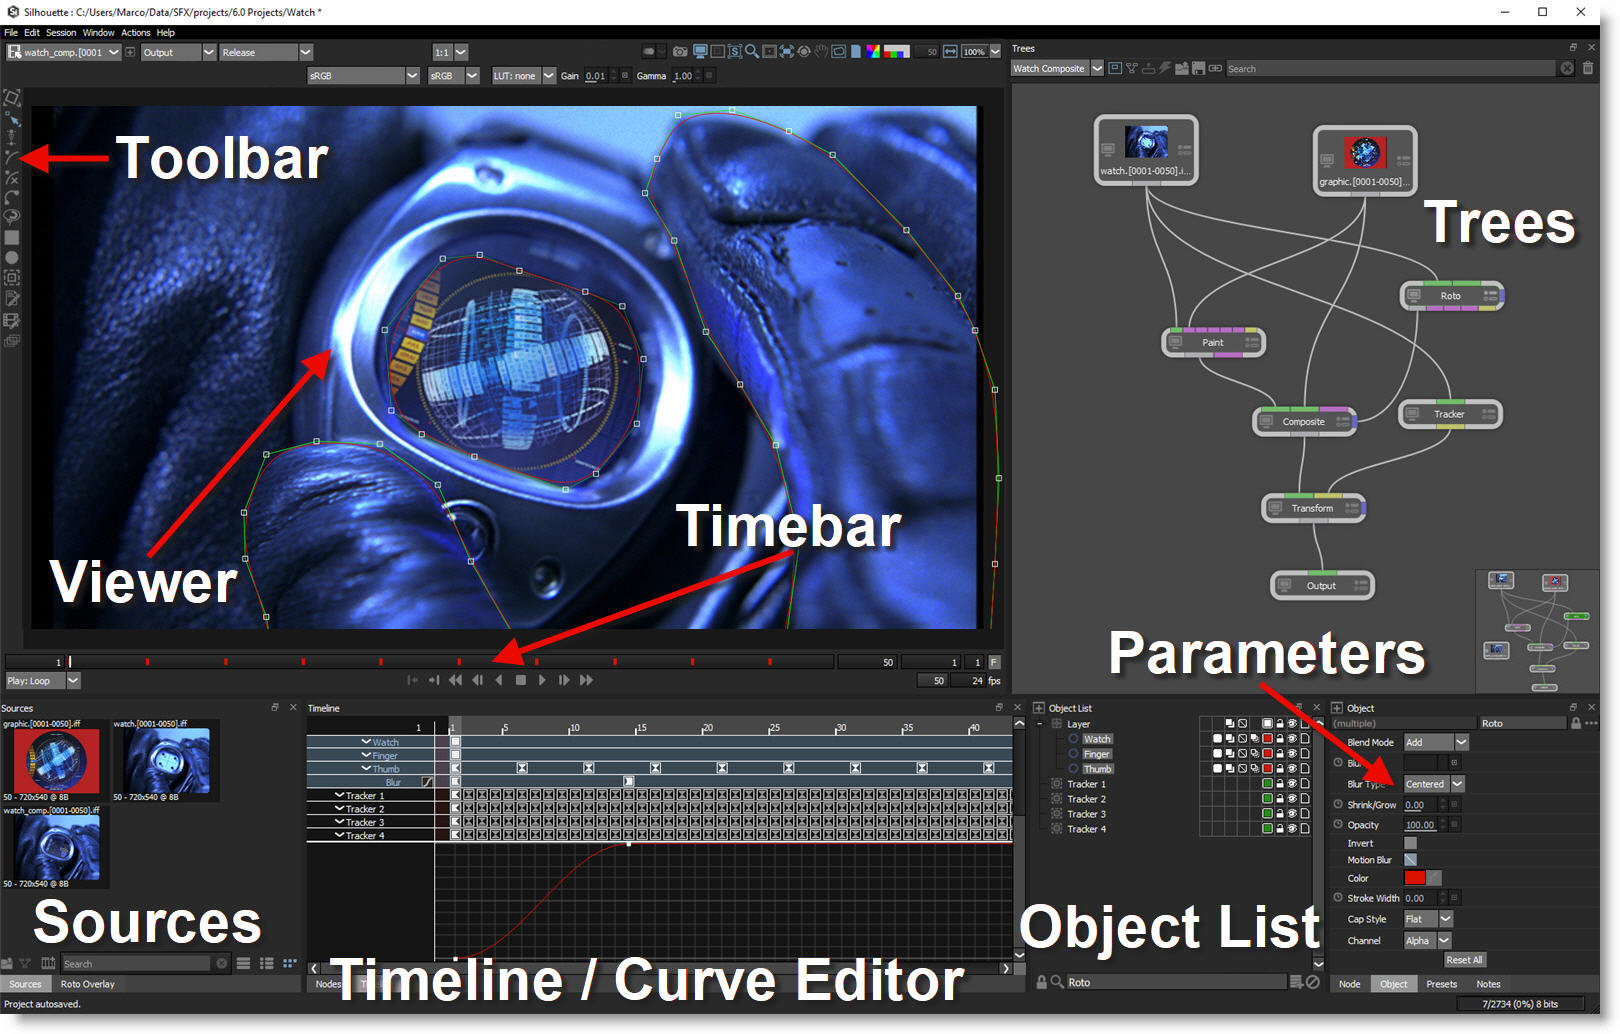The width and height of the screenshot is (1620, 1034).
Task: Select the graphic.[0001-0050] source thumbnail
Action: coord(56,761)
